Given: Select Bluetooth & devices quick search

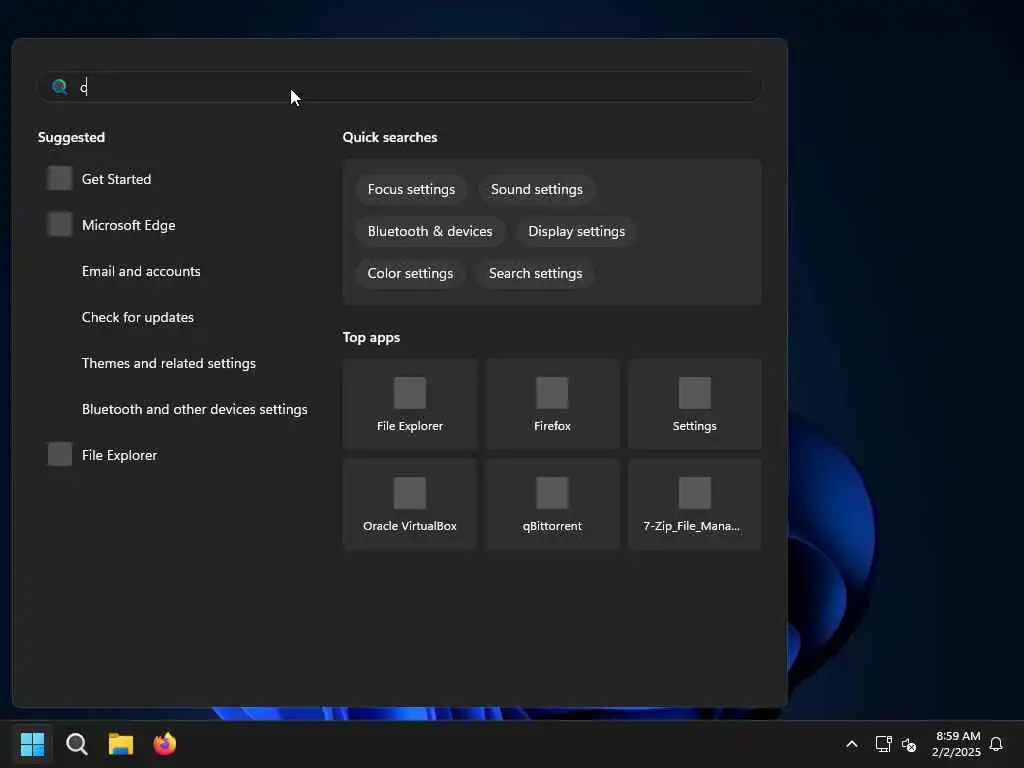Looking at the screenshot, I should tap(430, 231).
